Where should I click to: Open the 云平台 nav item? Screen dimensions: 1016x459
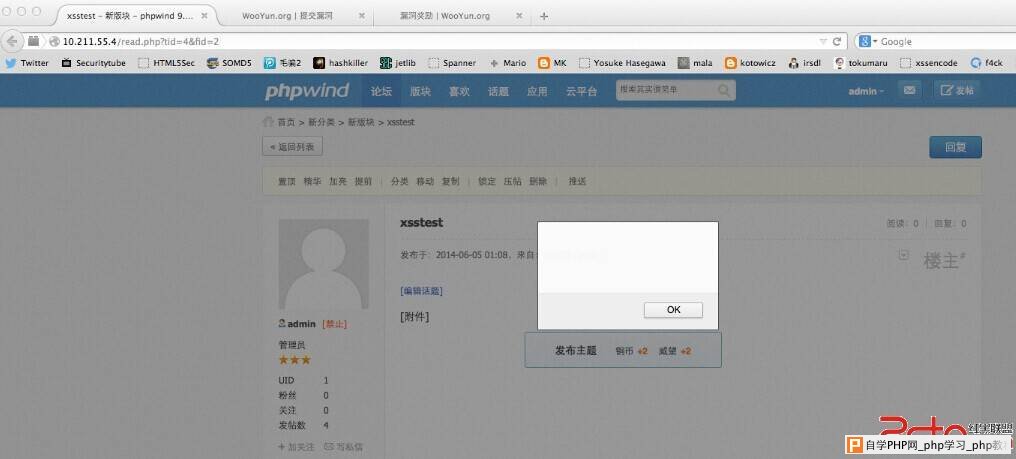click(x=581, y=91)
